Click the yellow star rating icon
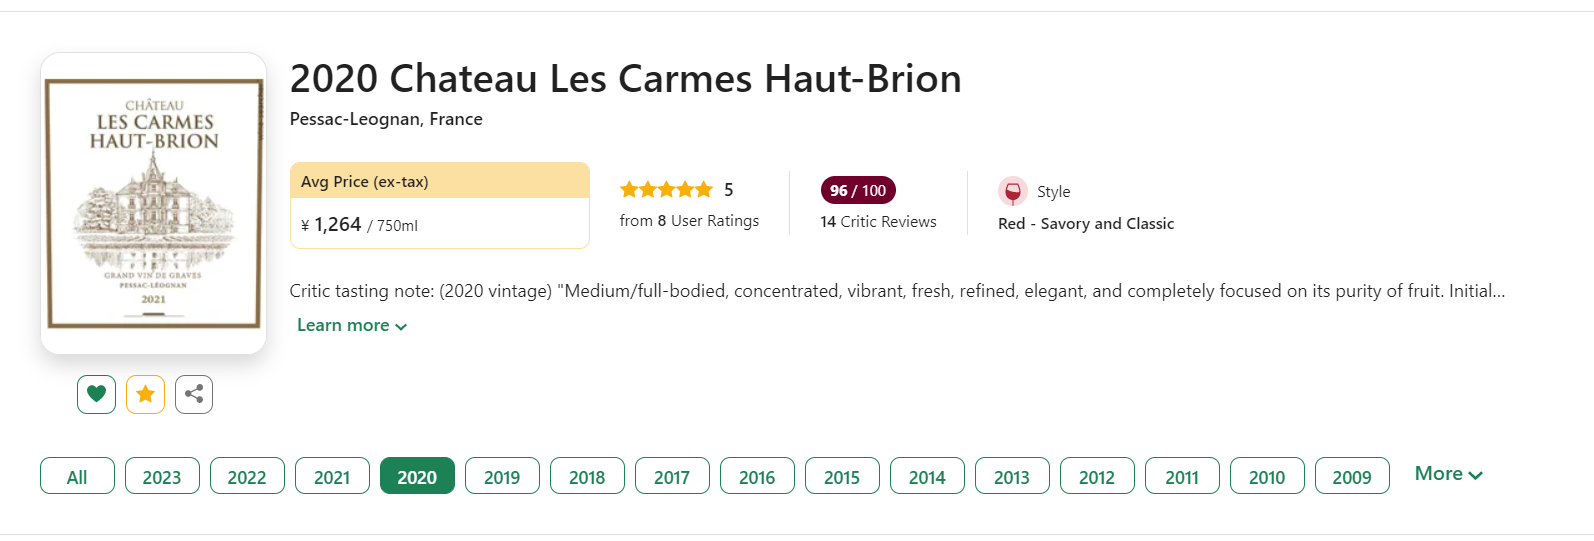This screenshot has width=1594, height=541. [145, 394]
